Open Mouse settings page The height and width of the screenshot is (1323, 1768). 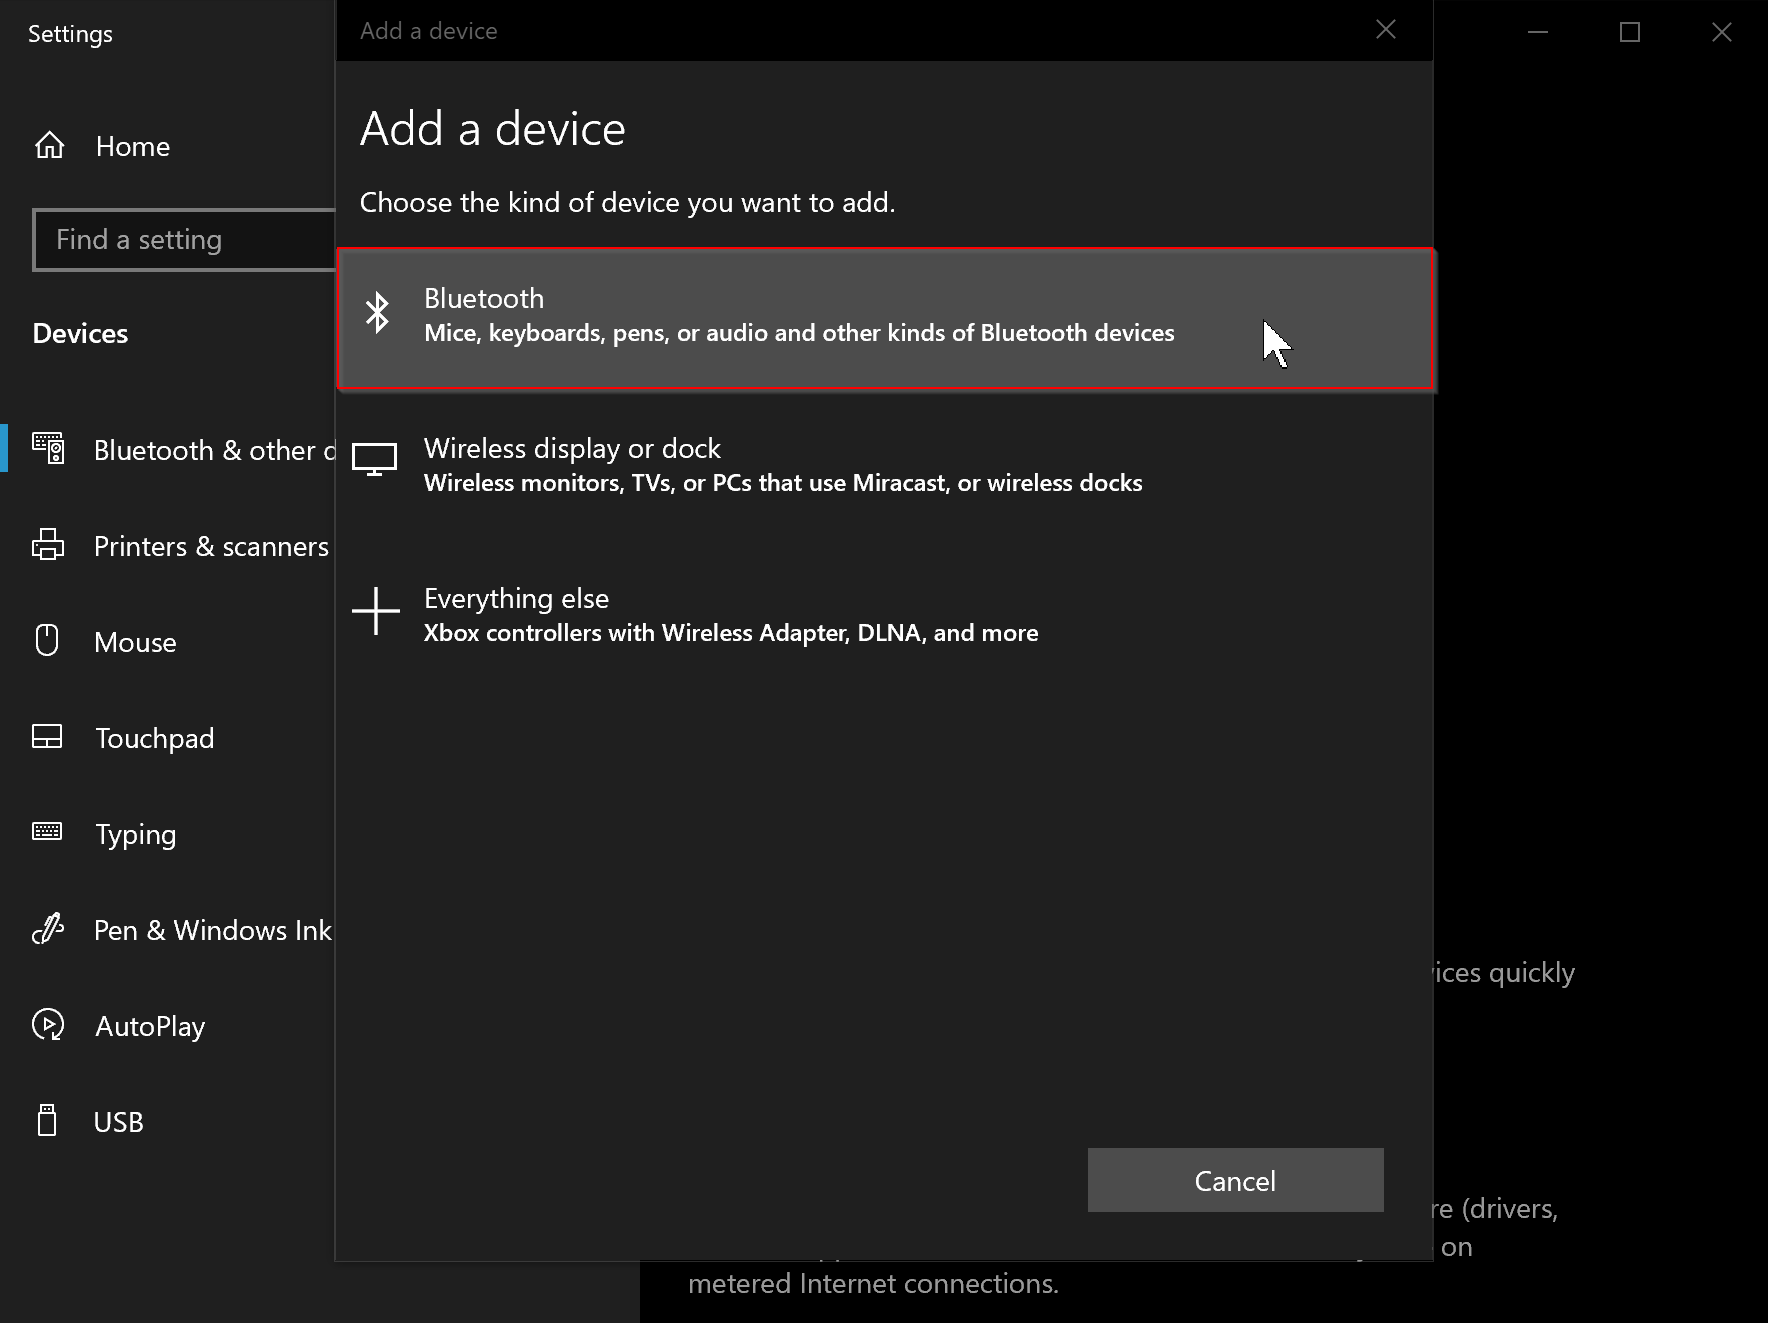pos(168,642)
